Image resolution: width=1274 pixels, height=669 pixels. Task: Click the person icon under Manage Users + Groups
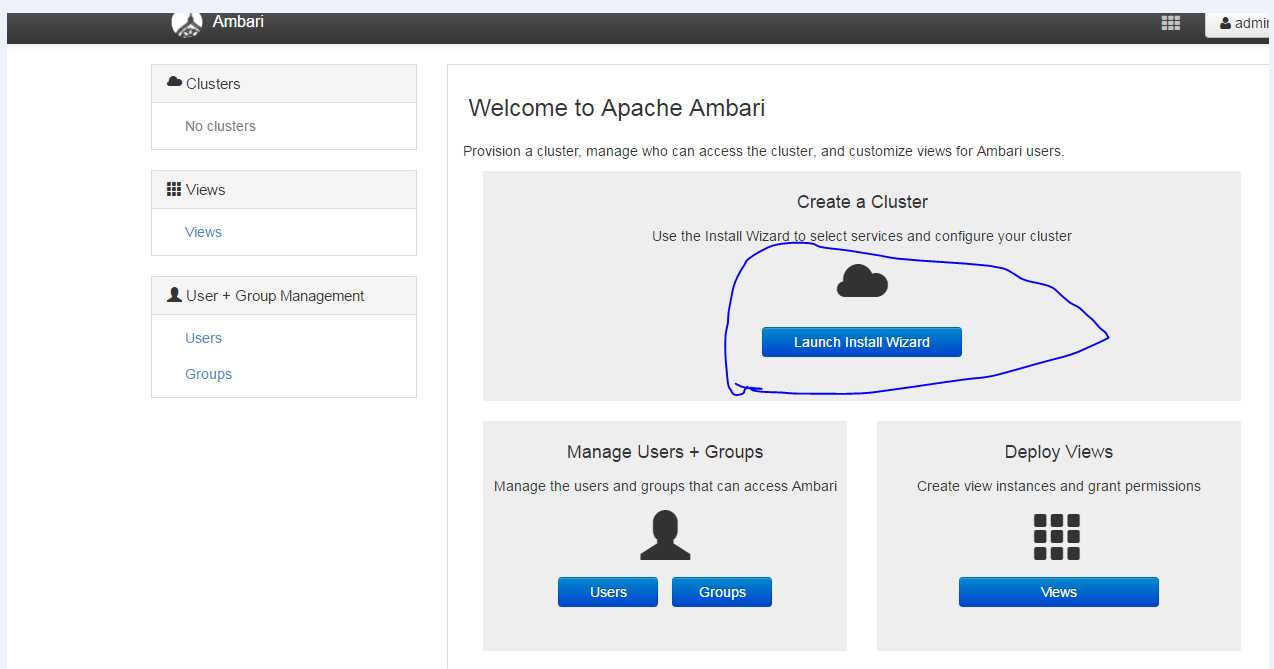tap(665, 536)
